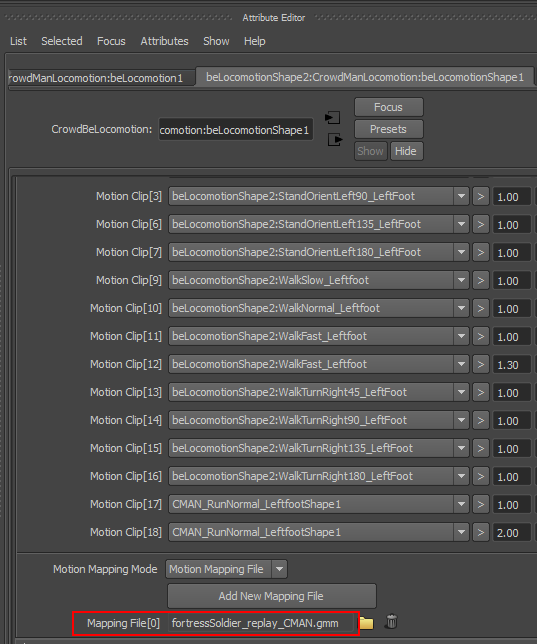The height and width of the screenshot is (644, 537).
Task: Click the Add New Mapping File button
Action: (272, 596)
